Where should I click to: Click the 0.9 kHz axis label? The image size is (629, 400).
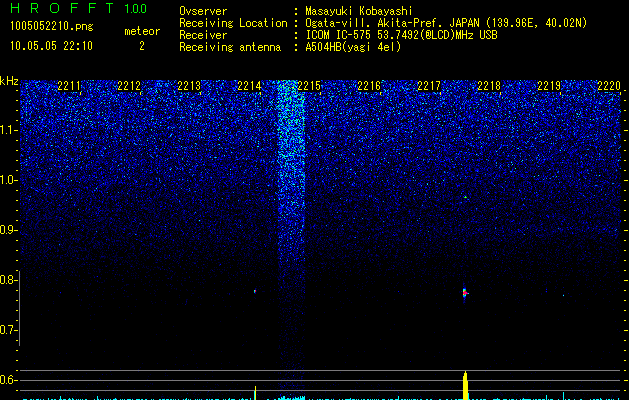pyautogui.click(x=9, y=230)
